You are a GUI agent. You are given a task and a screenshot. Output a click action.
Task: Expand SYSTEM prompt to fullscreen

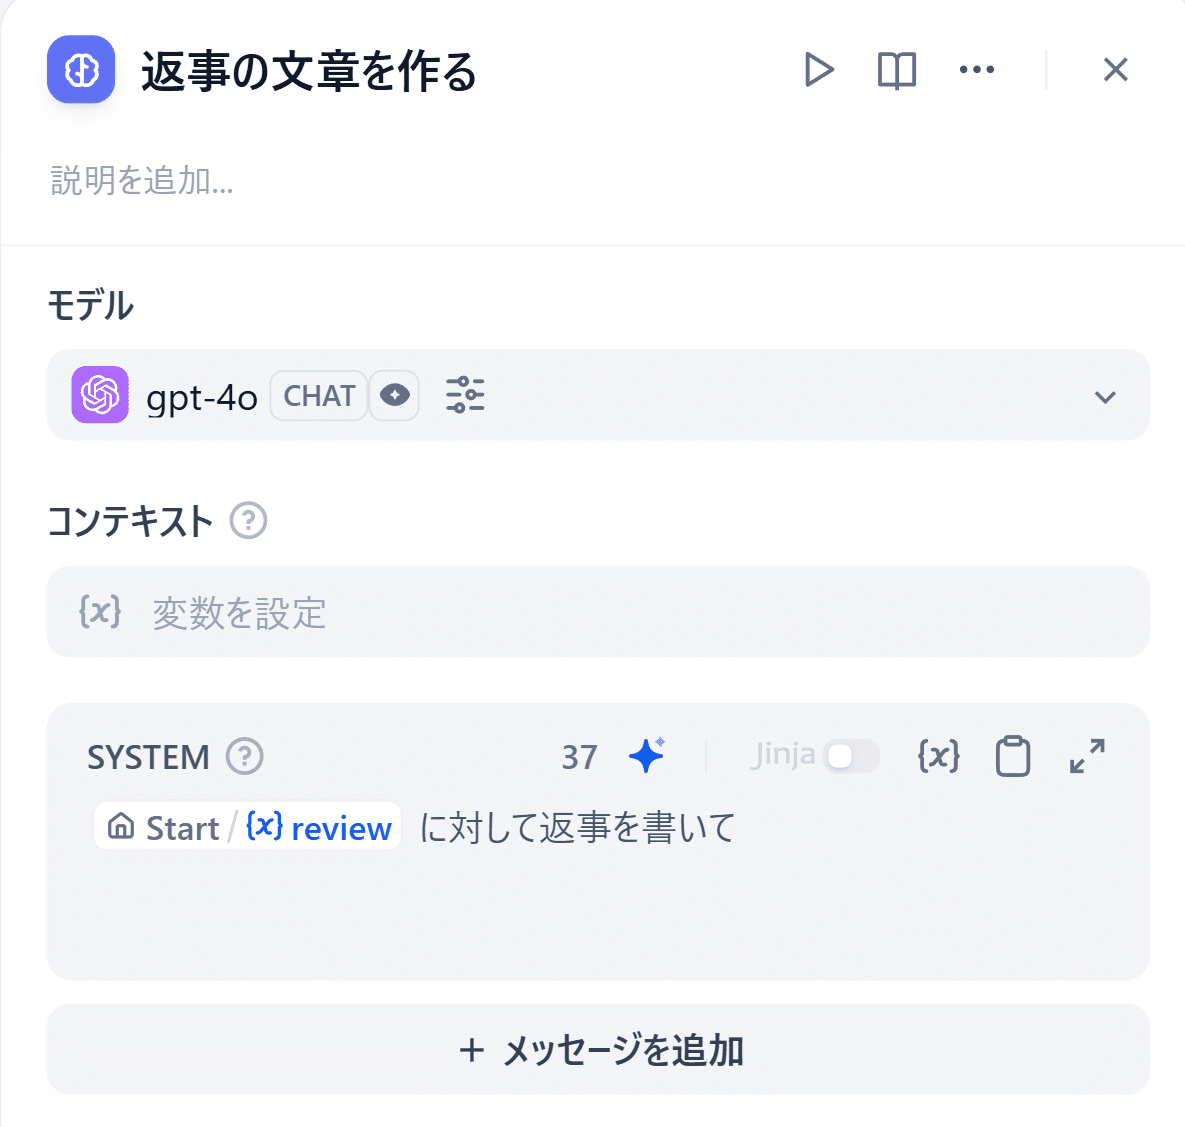(1086, 757)
